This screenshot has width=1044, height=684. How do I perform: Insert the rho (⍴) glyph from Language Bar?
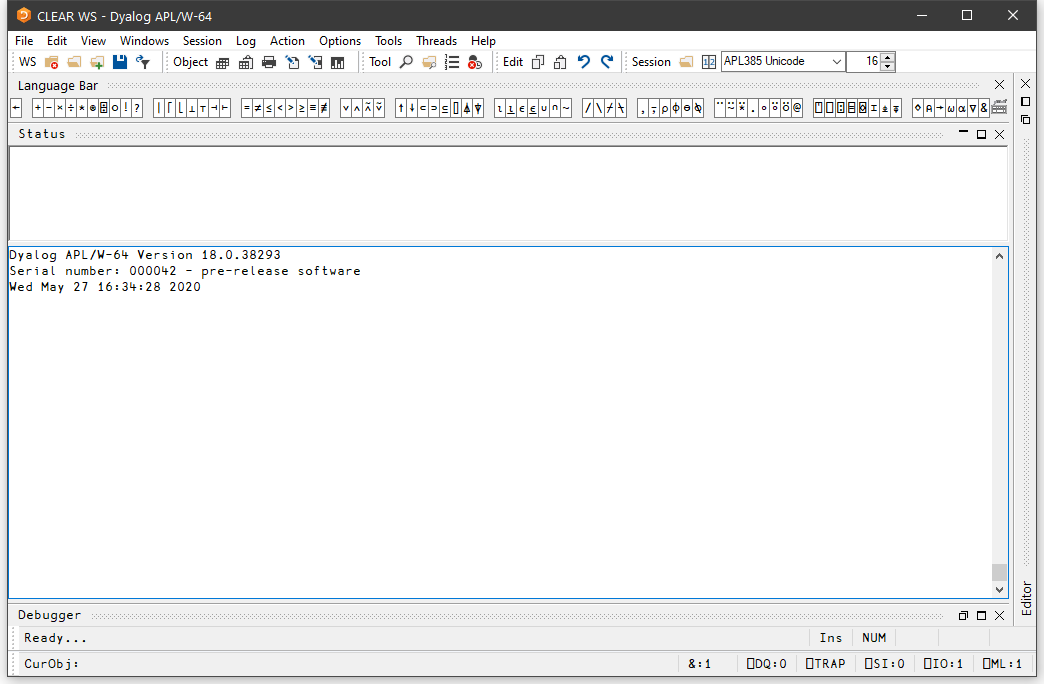[x=664, y=108]
